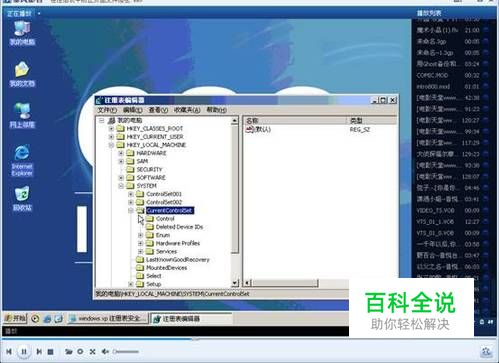The image size is (499, 363).
Task: Expand the ControlSet002 key
Action: (x=131, y=202)
